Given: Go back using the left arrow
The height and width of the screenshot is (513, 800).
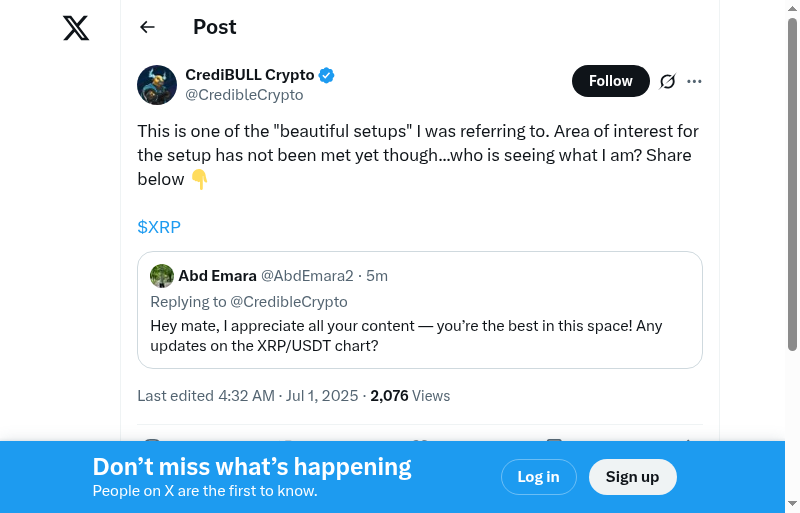Looking at the screenshot, I should pyautogui.click(x=148, y=28).
